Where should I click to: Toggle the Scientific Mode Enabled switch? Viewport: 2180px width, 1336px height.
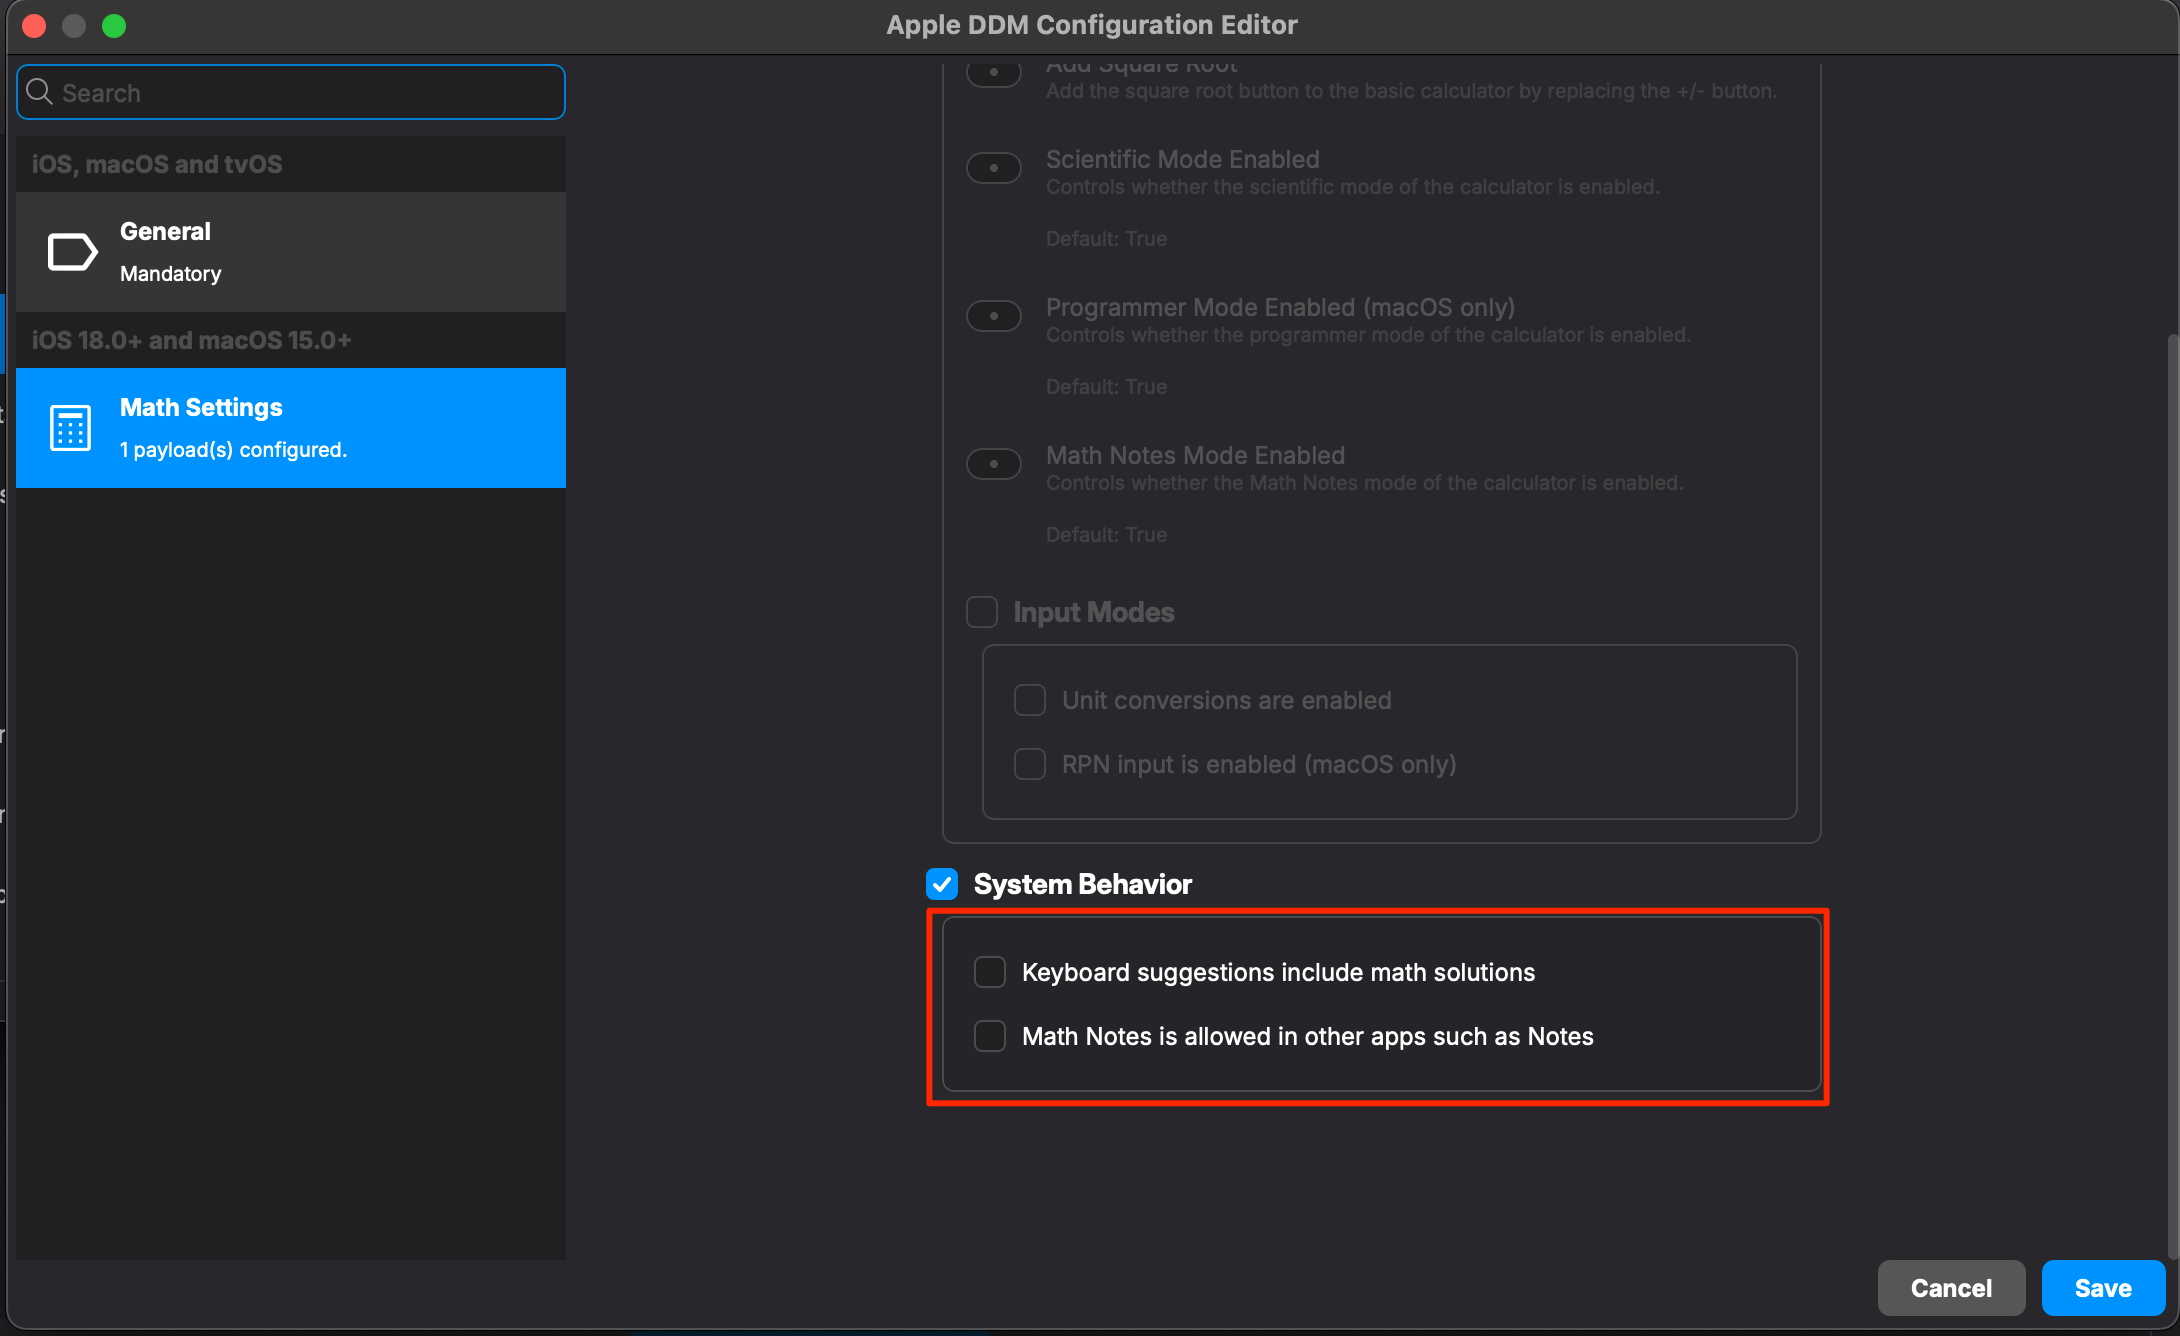(994, 168)
